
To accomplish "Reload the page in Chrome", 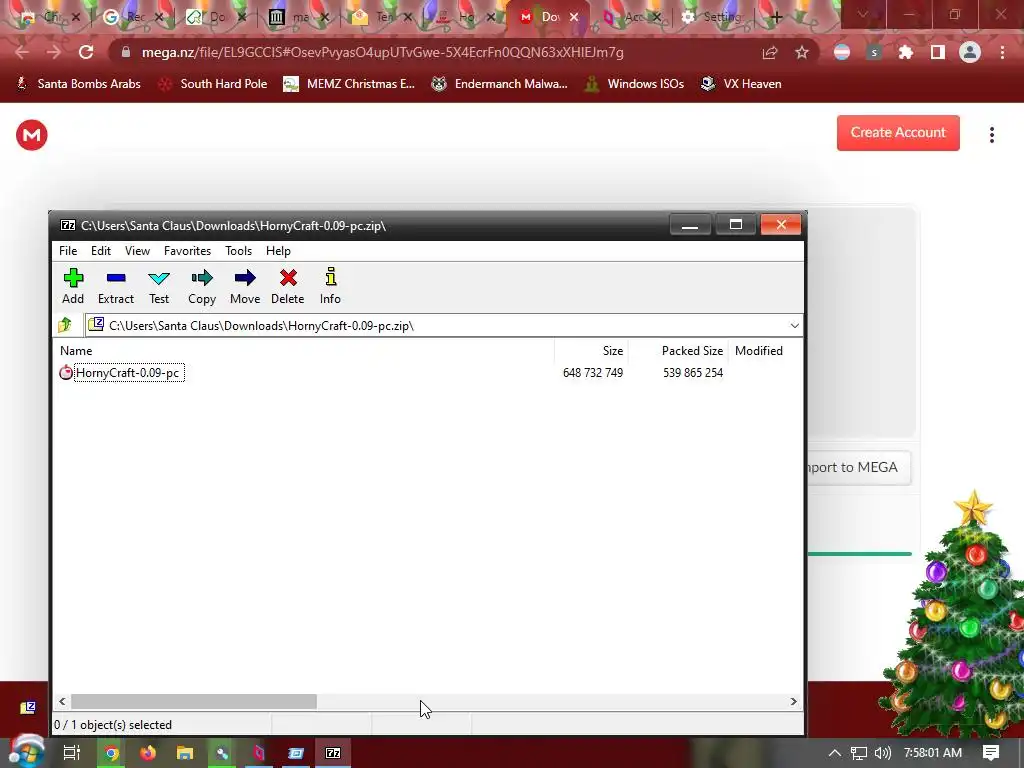I will 86,52.
